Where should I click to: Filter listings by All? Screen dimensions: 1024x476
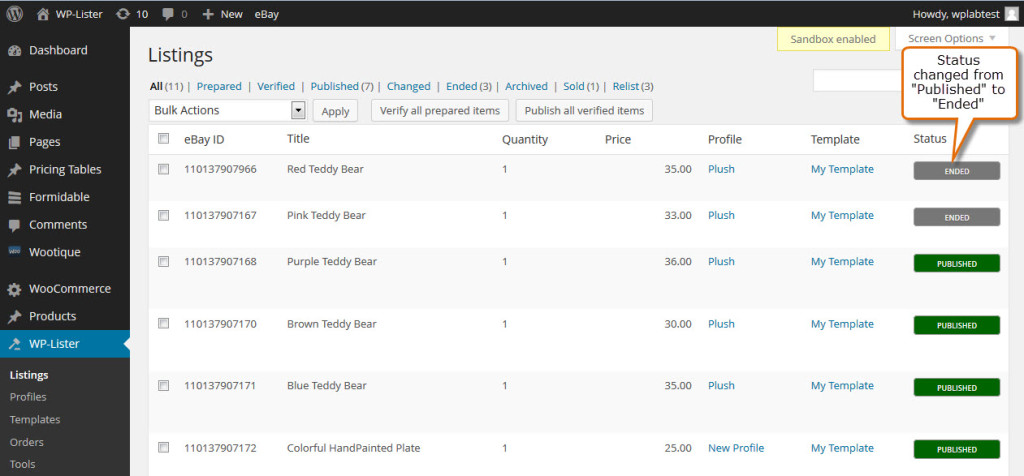(156, 86)
